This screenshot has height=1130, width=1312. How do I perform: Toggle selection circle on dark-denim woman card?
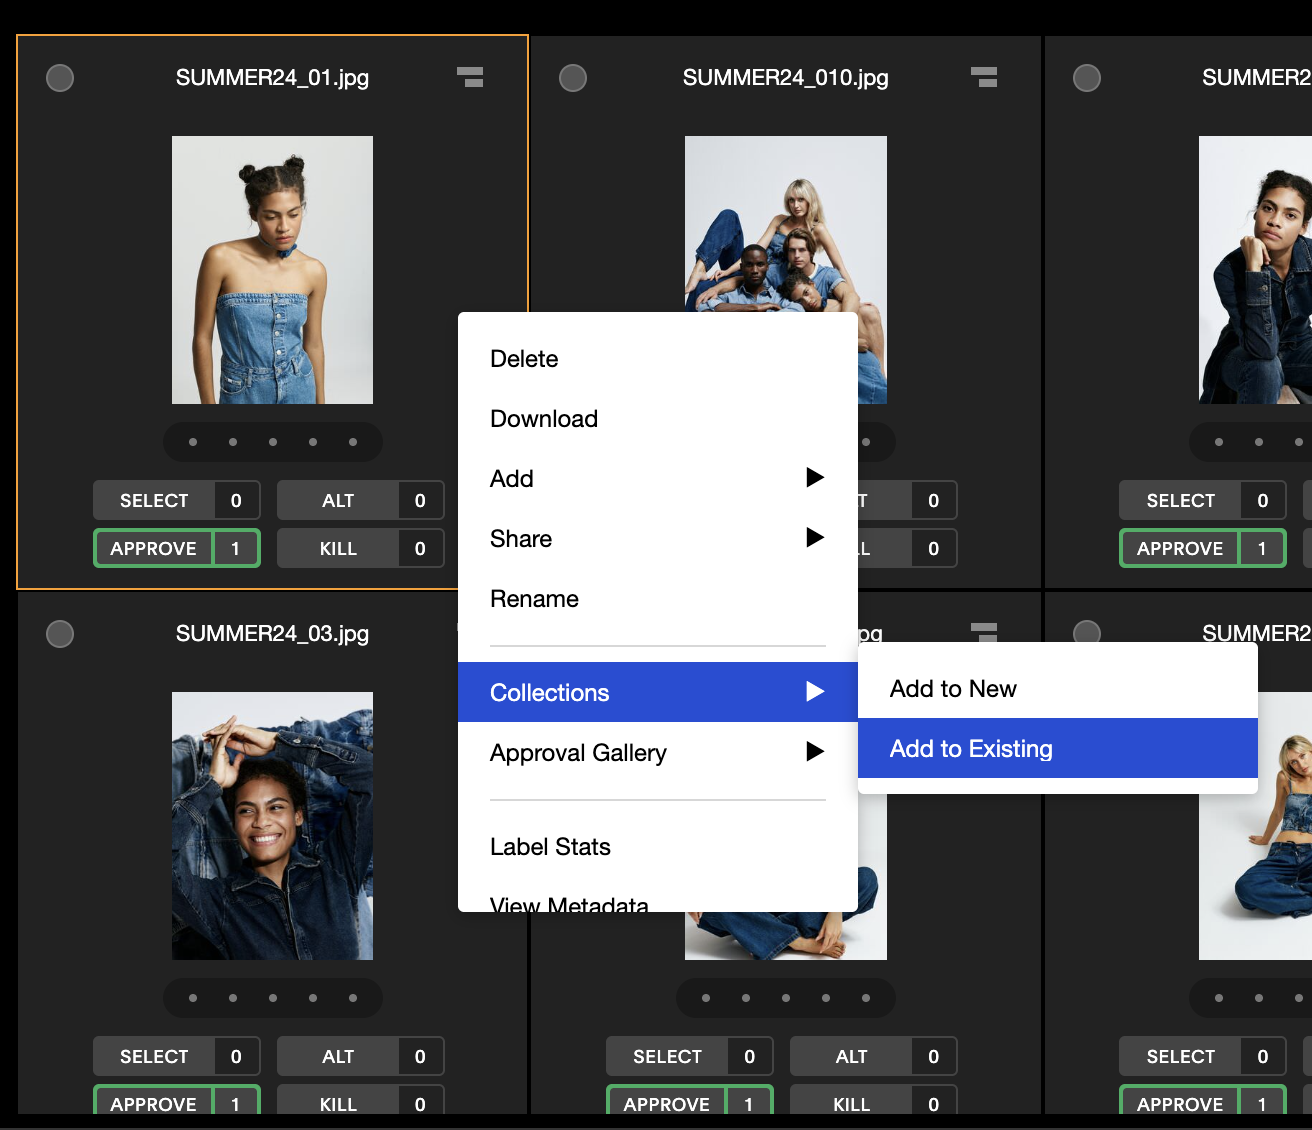[1087, 77]
